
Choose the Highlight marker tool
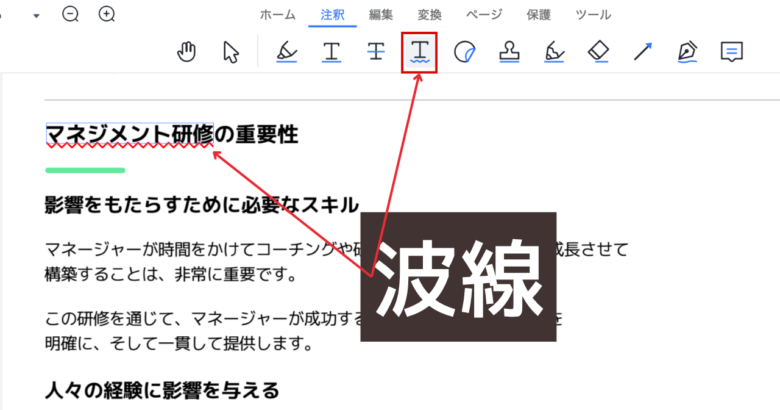(x=287, y=52)
